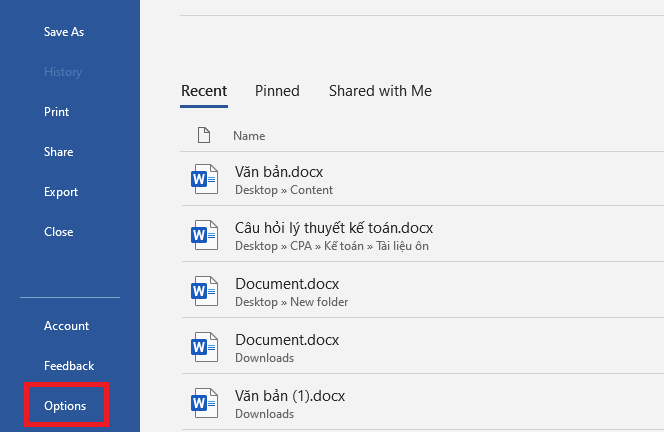
Task: Click the file icon in the column header
Action: click(x=203, y=135)
